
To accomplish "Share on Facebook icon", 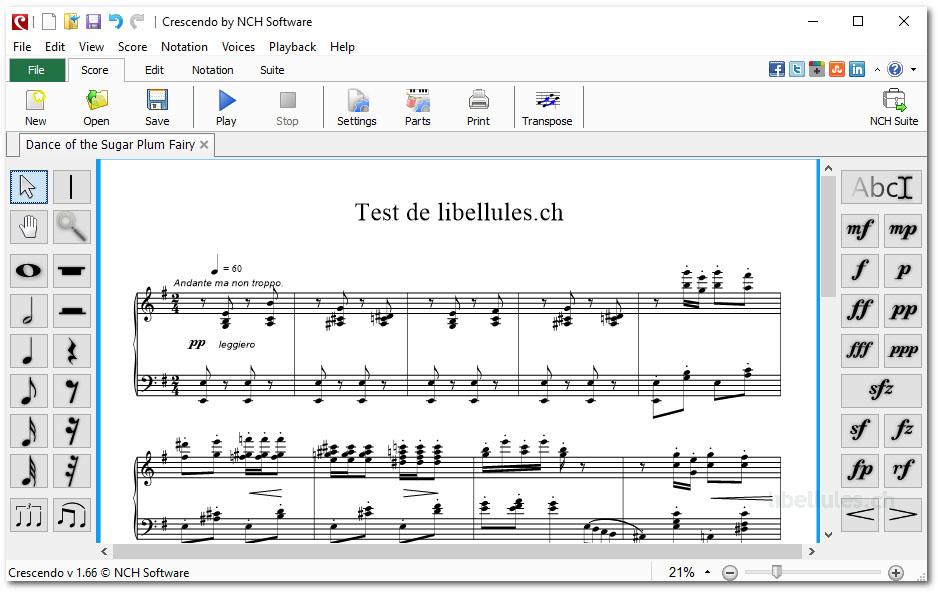I will coord(776,69).
